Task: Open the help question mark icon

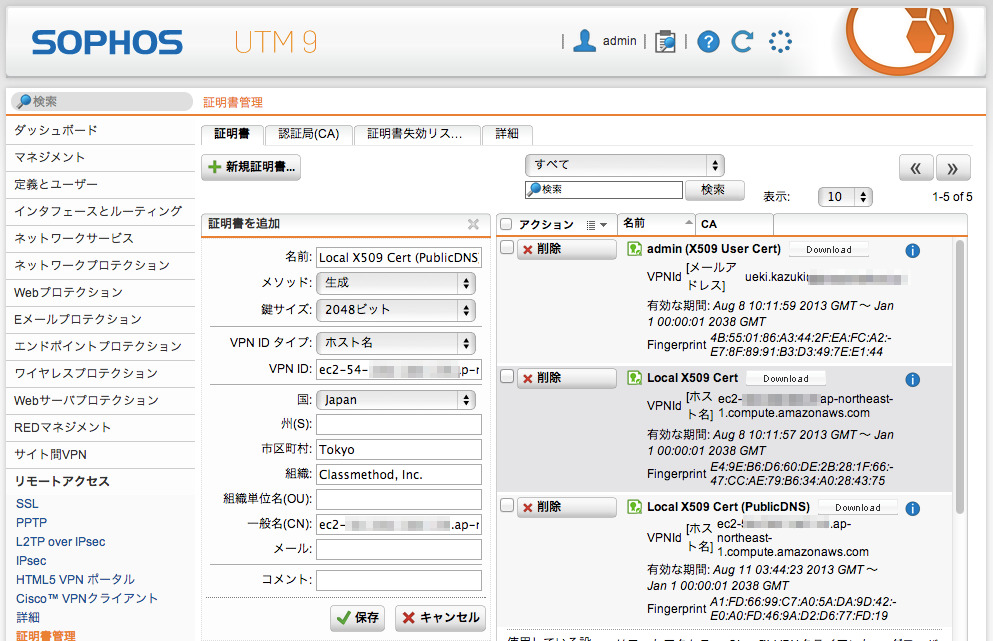Action: 708,42
